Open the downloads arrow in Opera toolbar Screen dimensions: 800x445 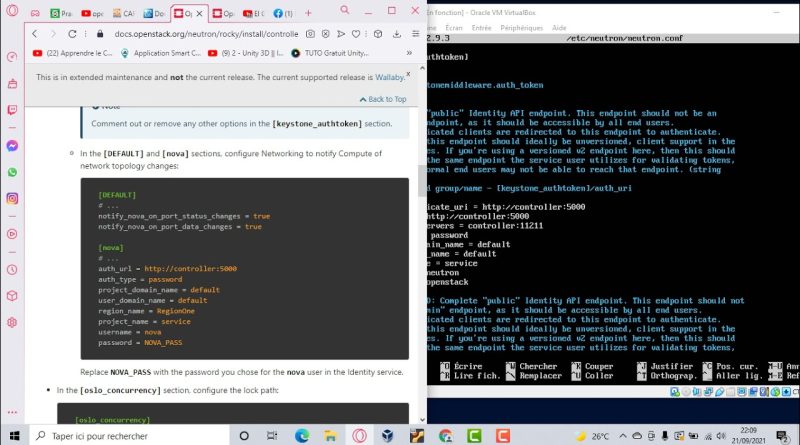397,34
